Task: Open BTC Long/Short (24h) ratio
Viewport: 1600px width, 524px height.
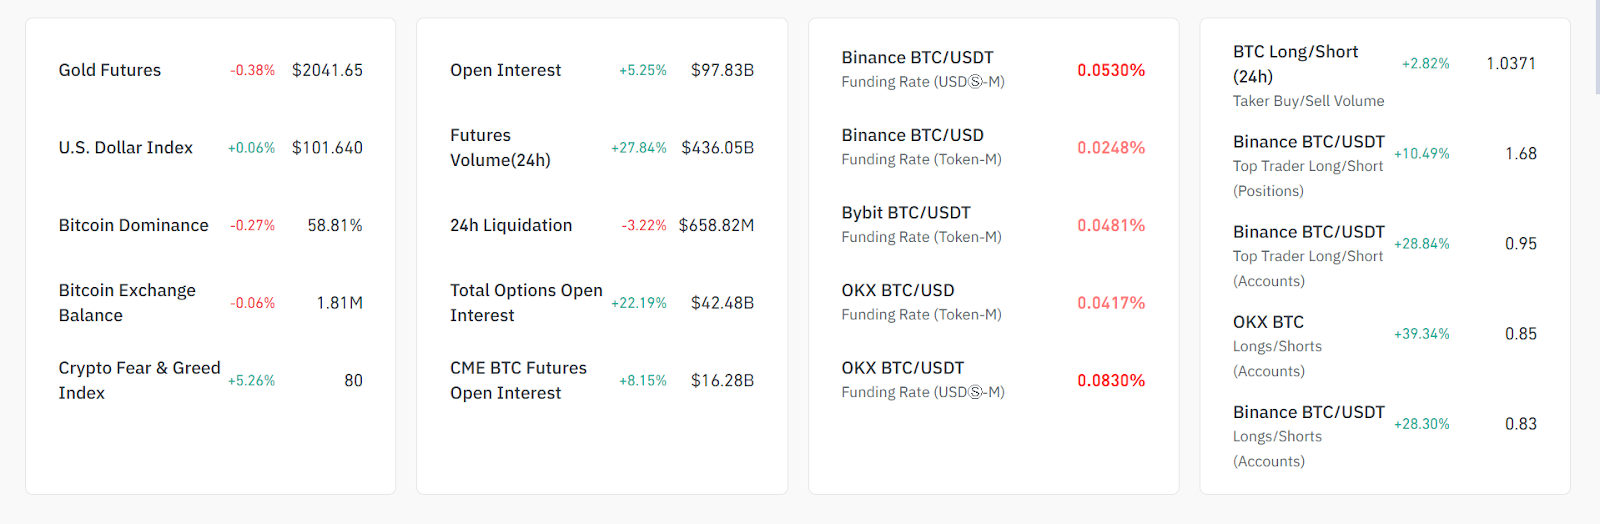Action: point(1295,64)
